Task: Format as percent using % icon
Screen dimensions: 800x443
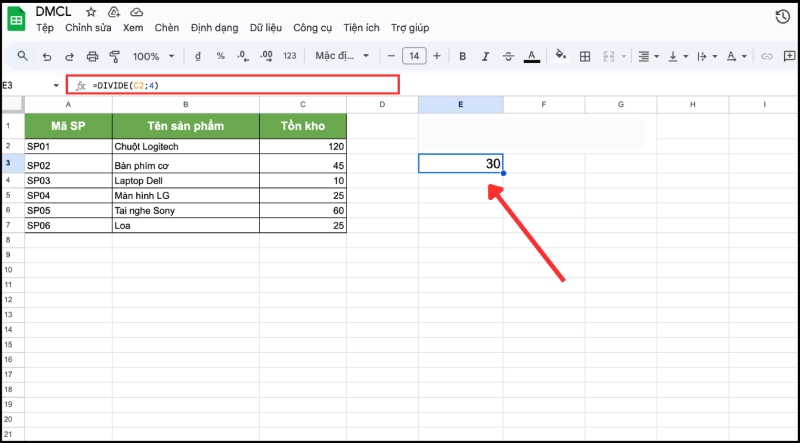Action: tap(219, 56)
